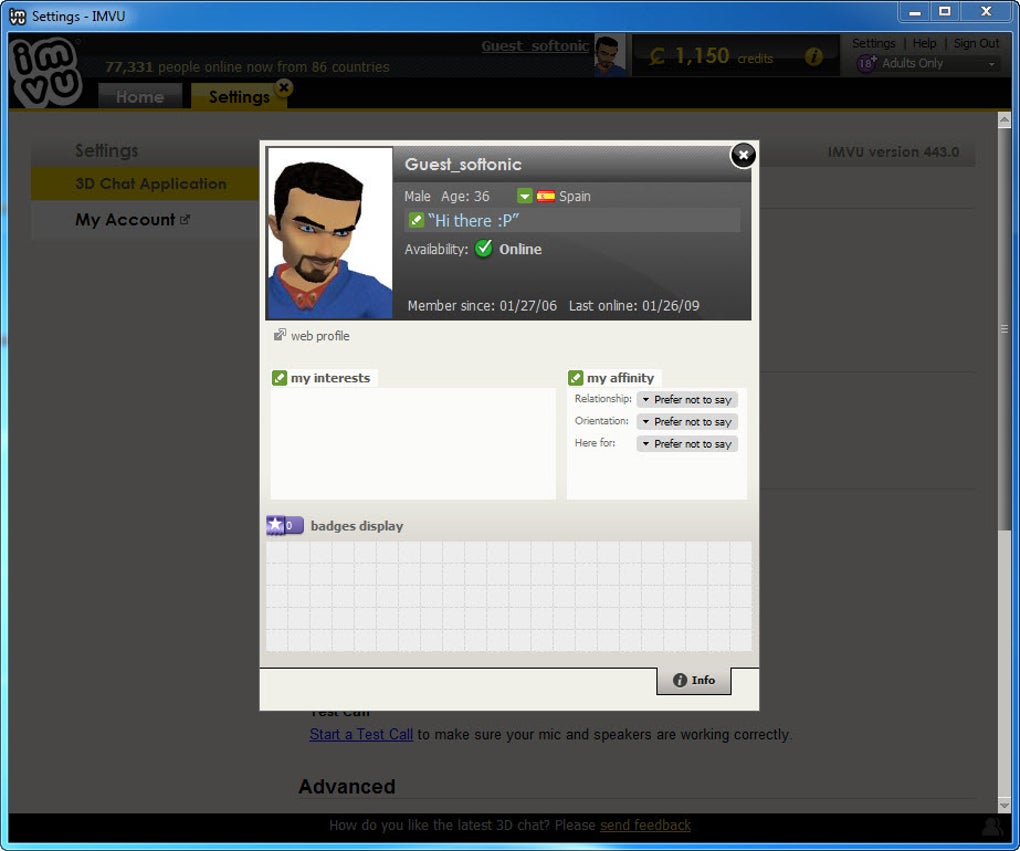Click the IMVU logo
1020x851 pixels.
pos(45,72)
